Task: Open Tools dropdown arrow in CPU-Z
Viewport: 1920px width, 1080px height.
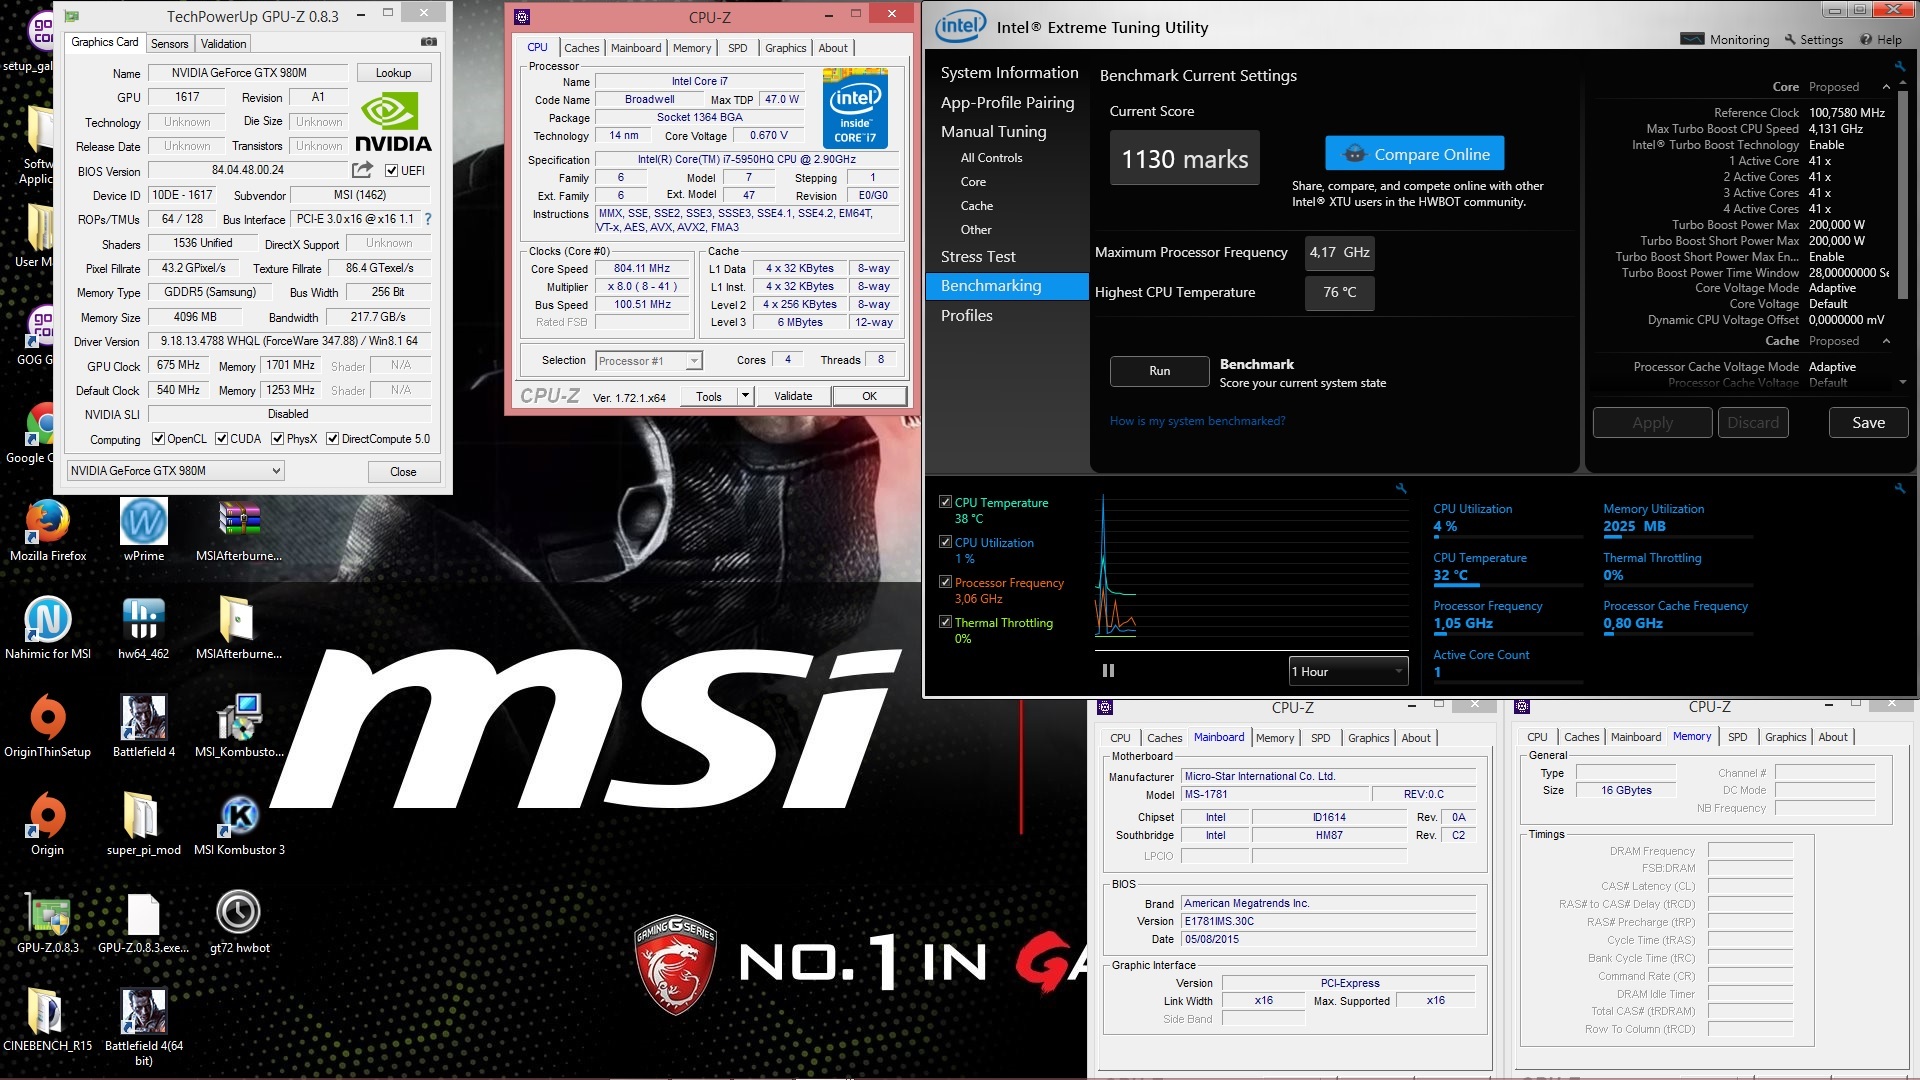Action: [745, 396]
